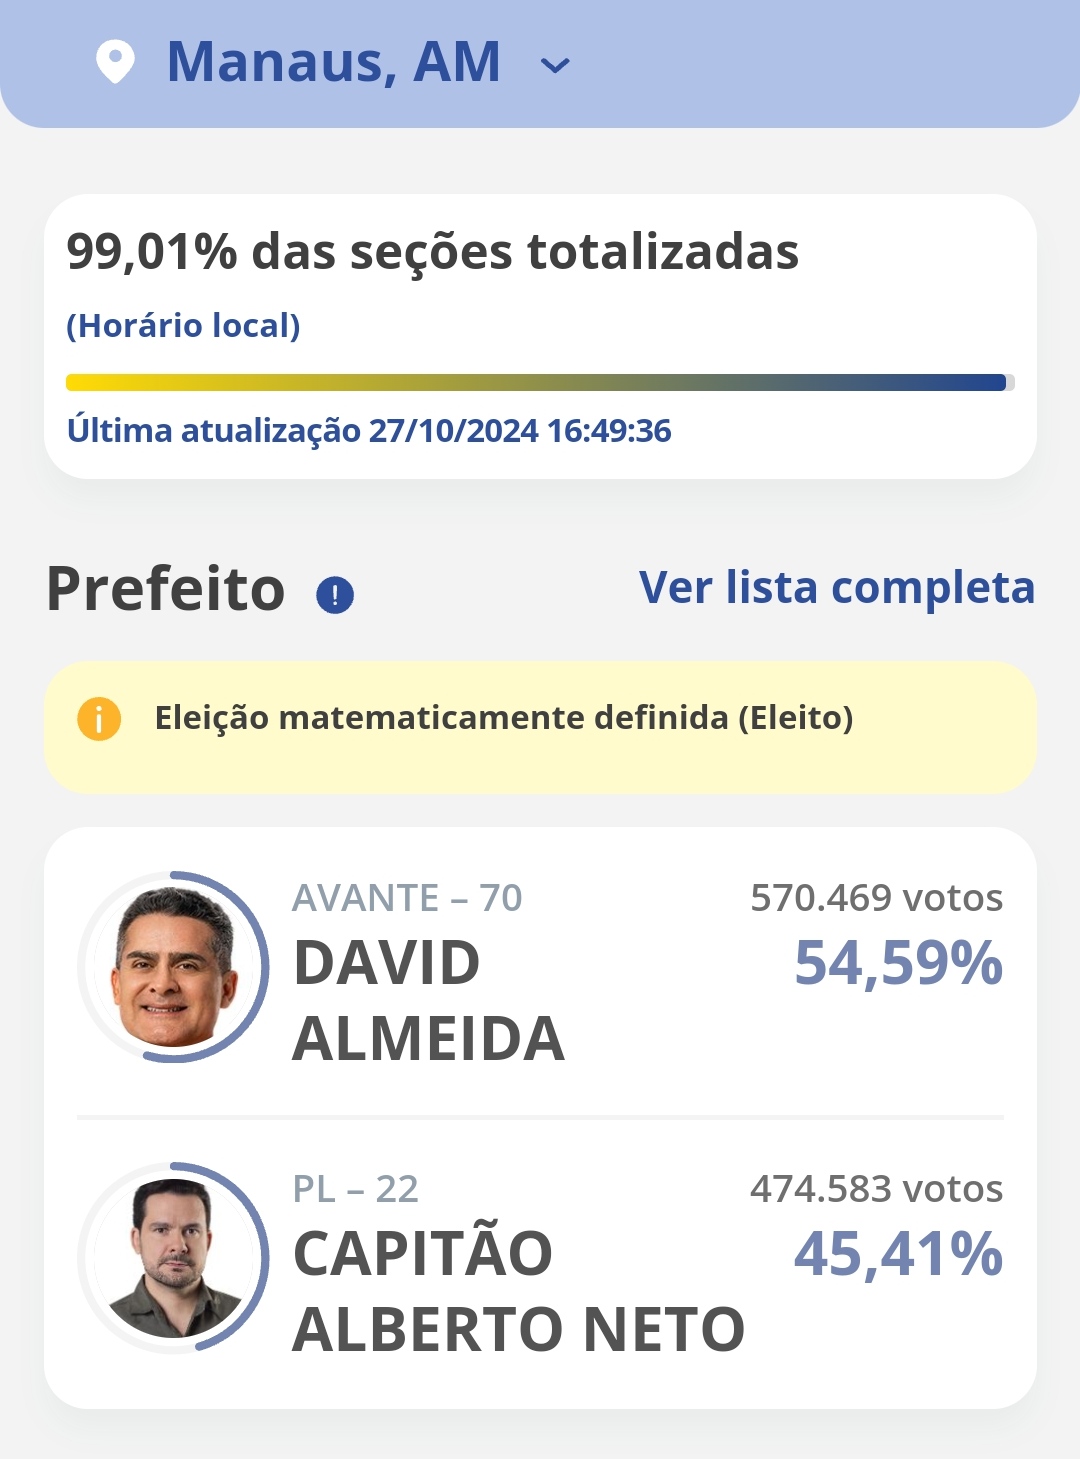The width and height of the screenshot is (1080, 1459).
Task: Open Ver lista completa link
Action: tap(836, 588)
